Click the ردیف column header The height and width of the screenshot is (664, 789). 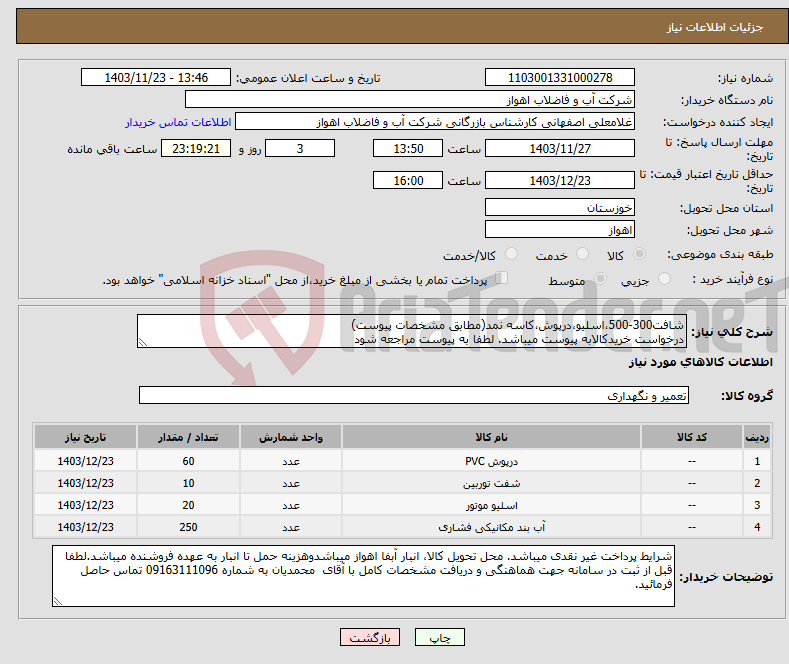[757, 437]
